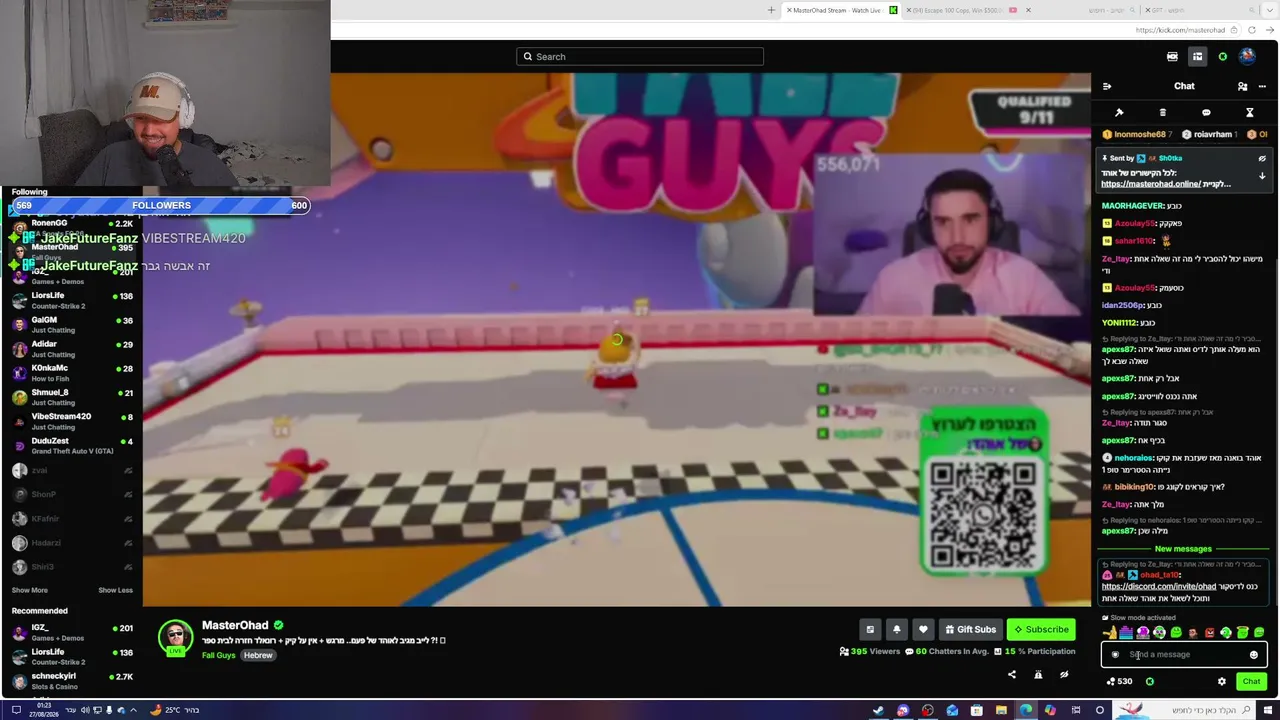Screen dimensions: 1280x720
Task: Expand the pinned message with the down arrow
Action: click(x=1262, y=176)
